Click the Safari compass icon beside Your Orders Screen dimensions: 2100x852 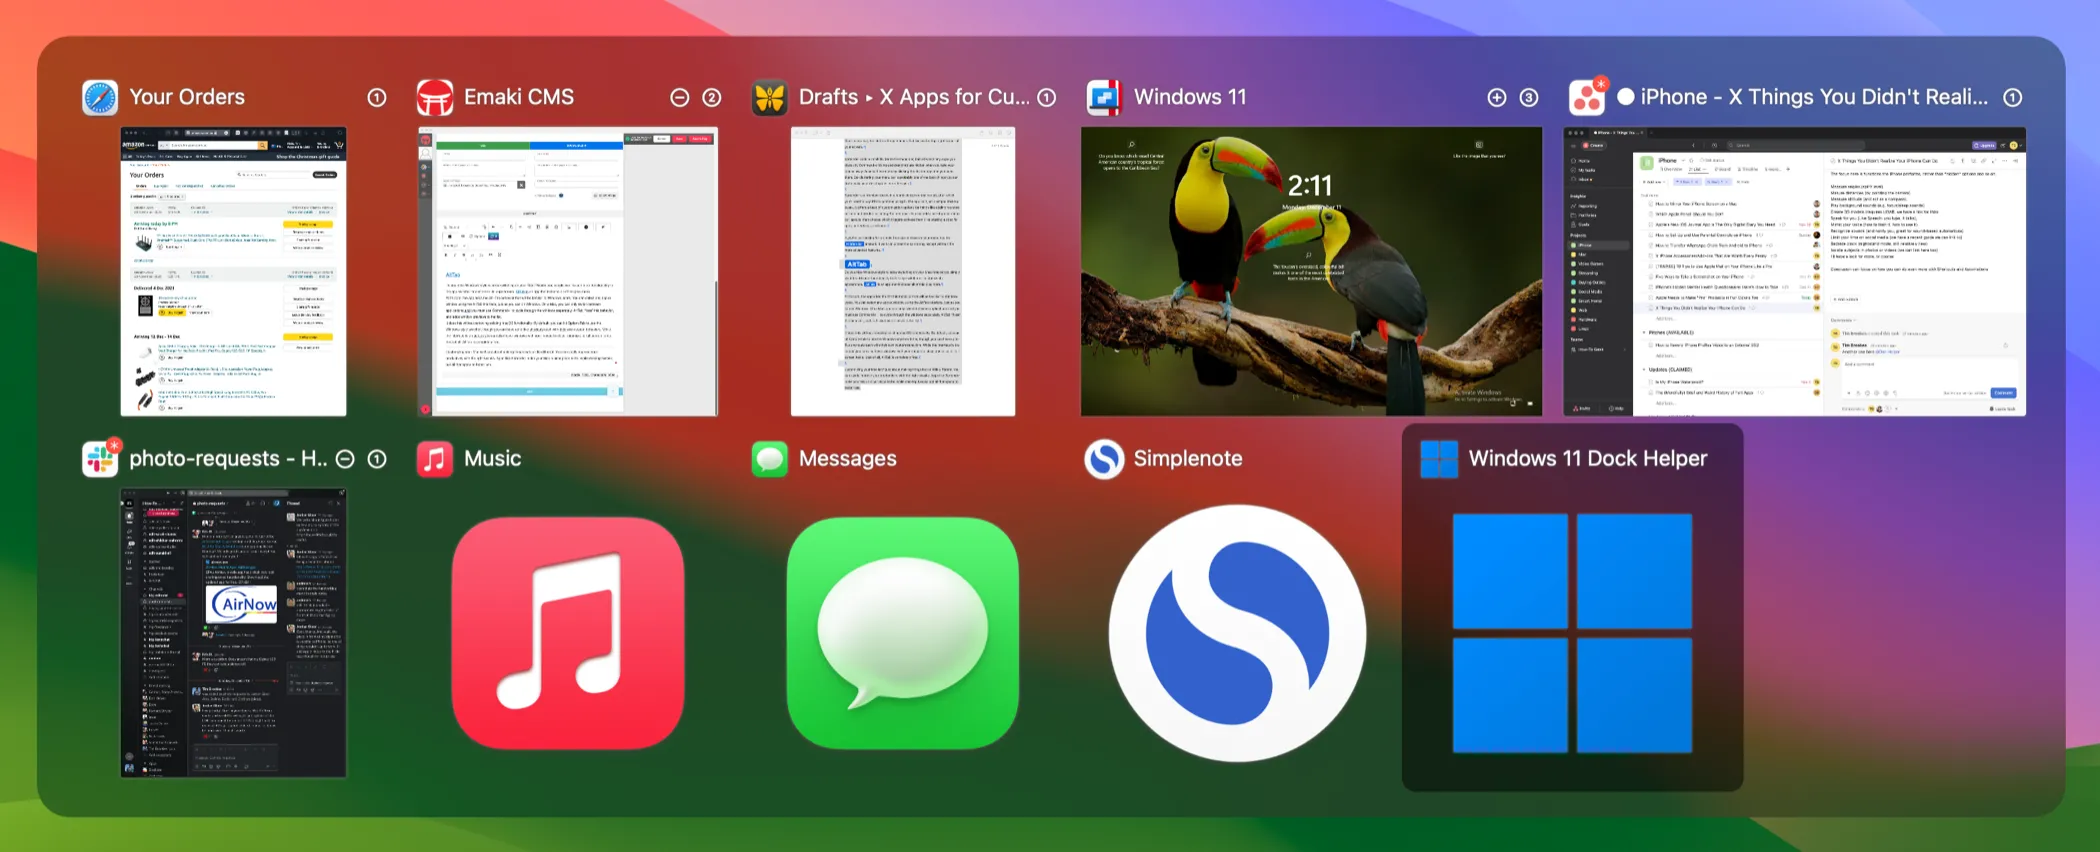[99, 97]
